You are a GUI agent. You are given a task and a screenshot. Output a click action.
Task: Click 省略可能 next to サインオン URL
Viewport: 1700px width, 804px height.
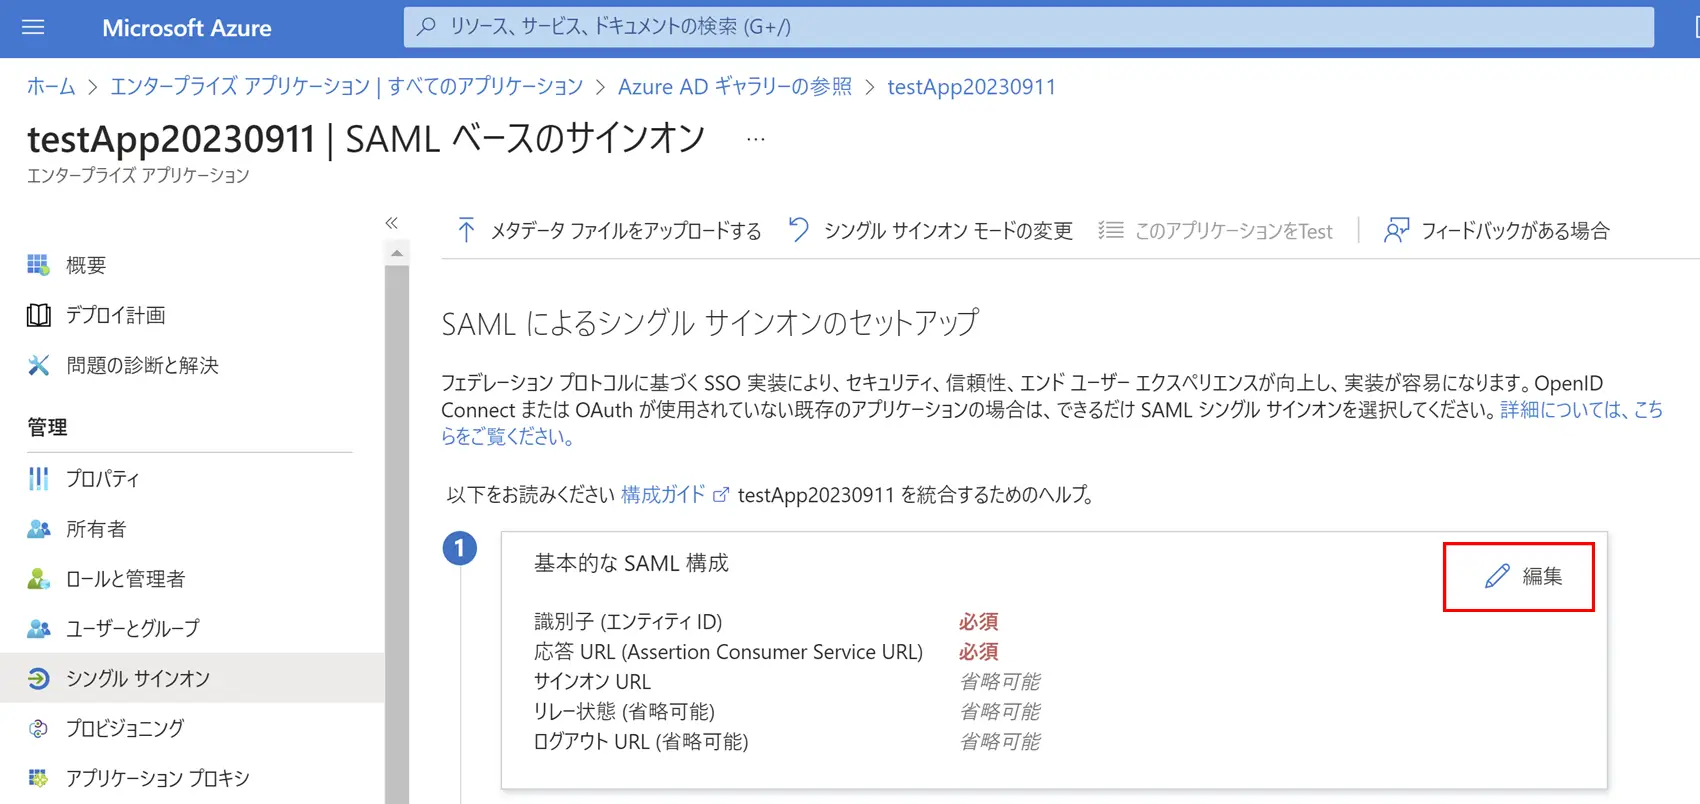(999, 682)
